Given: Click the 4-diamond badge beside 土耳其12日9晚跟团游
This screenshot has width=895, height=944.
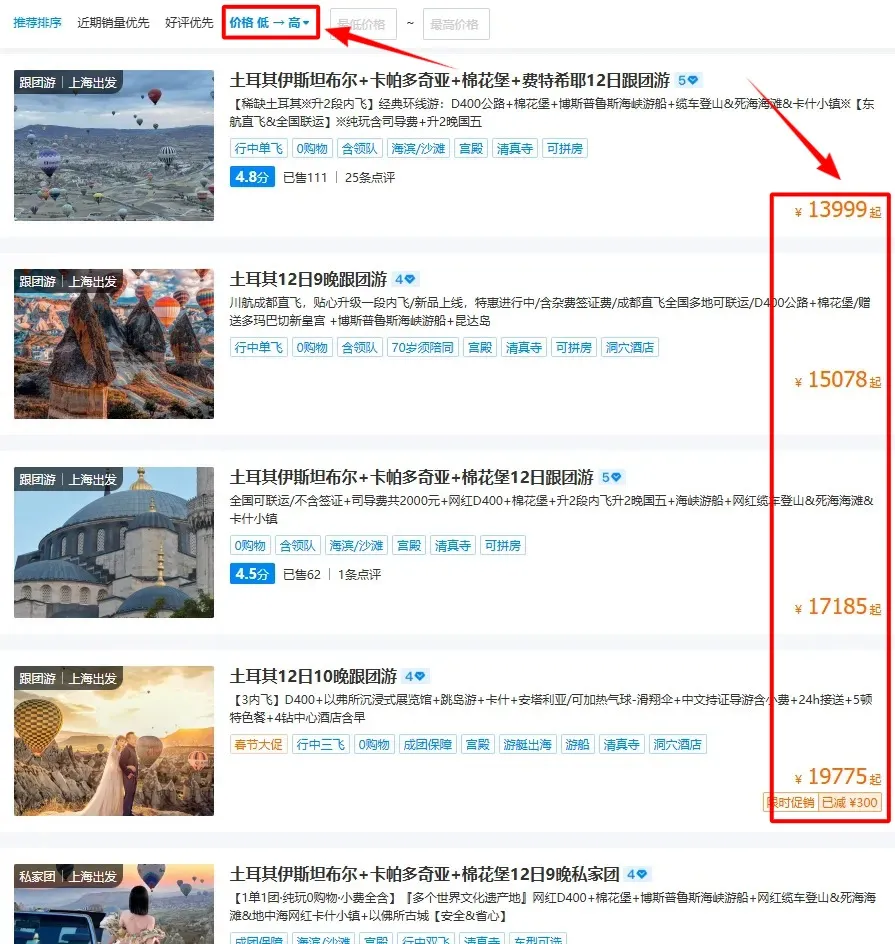Looking at the screenshot, I should click(405, 280).
